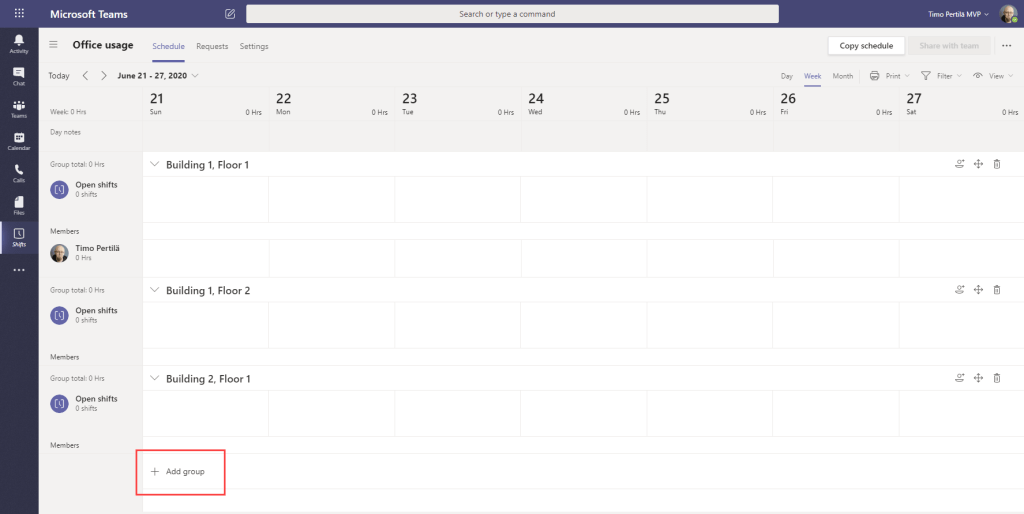Image resolution: width=1024 pixels, height=514 pixels.
Task: Collapse the Building 2, Floor 1 group
Action: tap(155, 378)
